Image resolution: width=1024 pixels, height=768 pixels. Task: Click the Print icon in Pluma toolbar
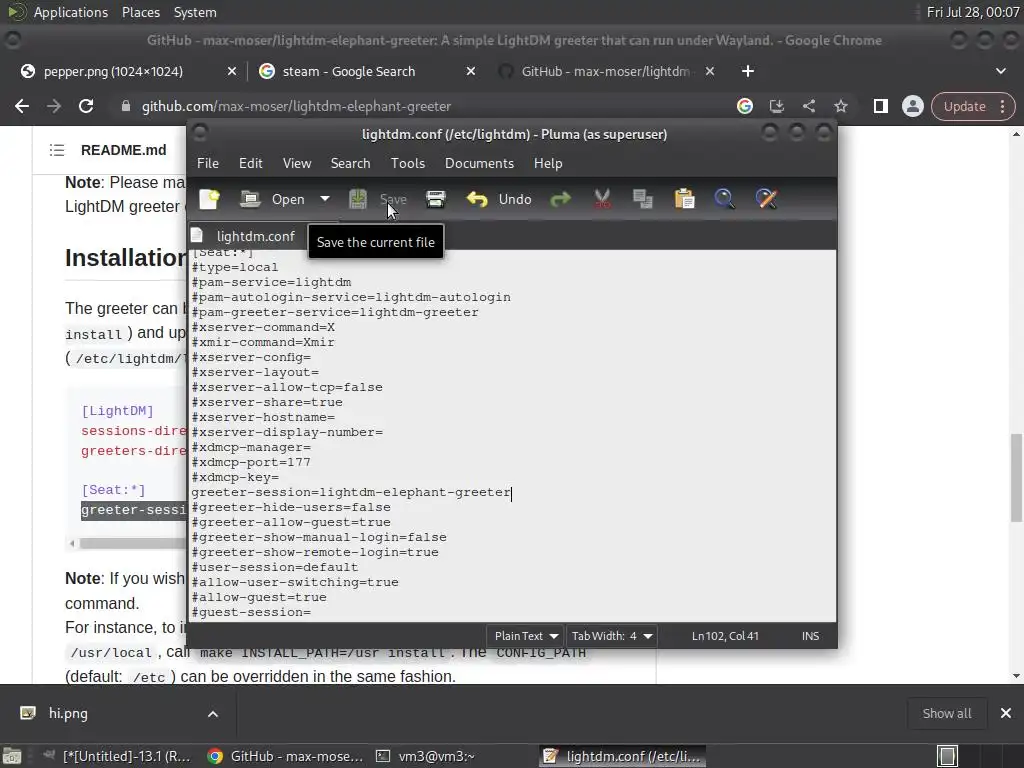[436, 199]
